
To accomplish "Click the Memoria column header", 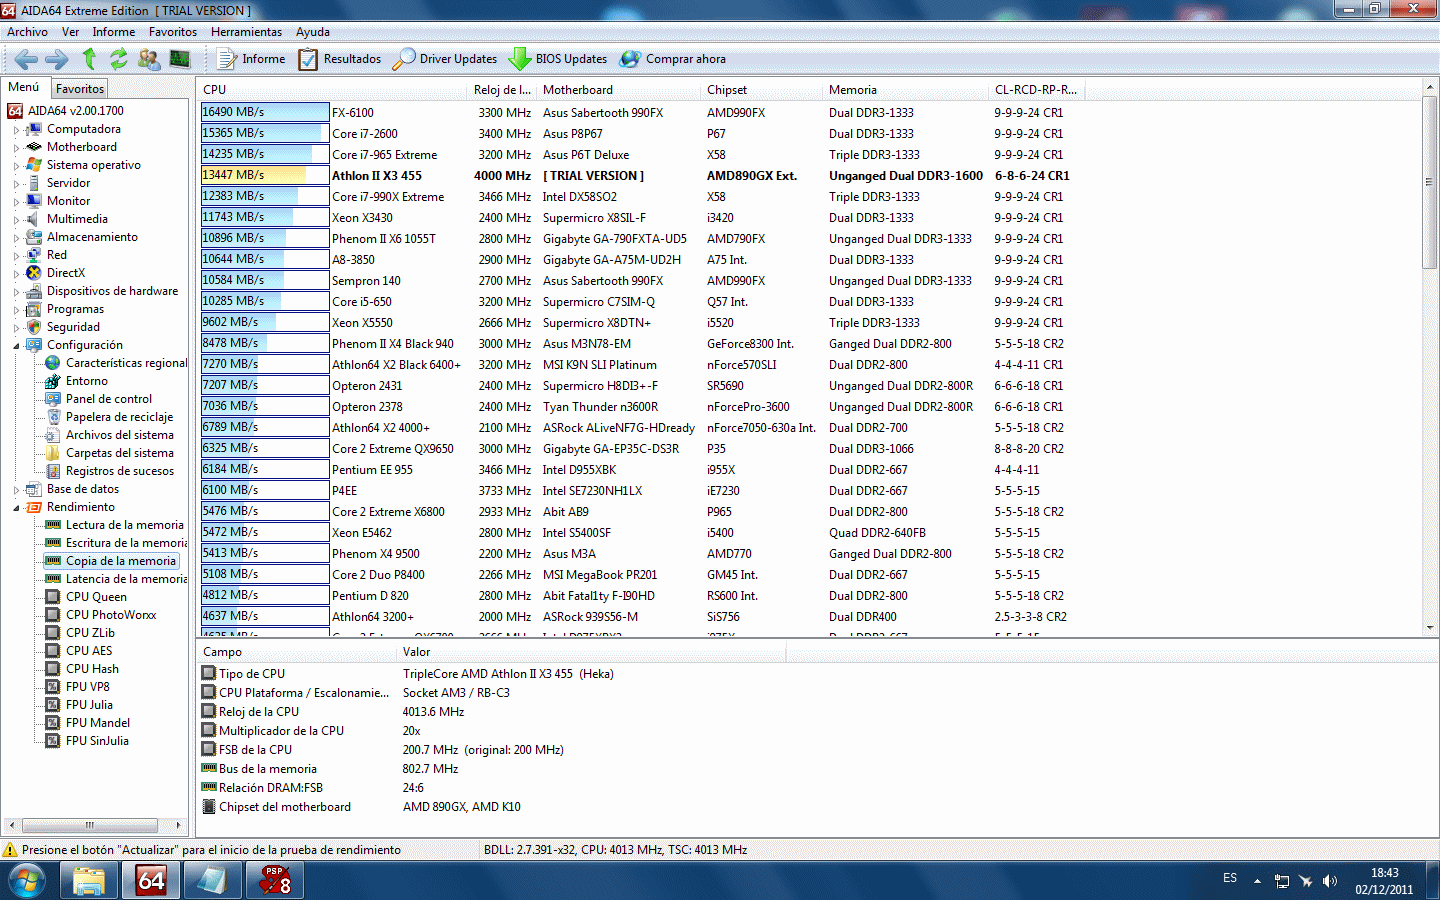I will 906,90.
